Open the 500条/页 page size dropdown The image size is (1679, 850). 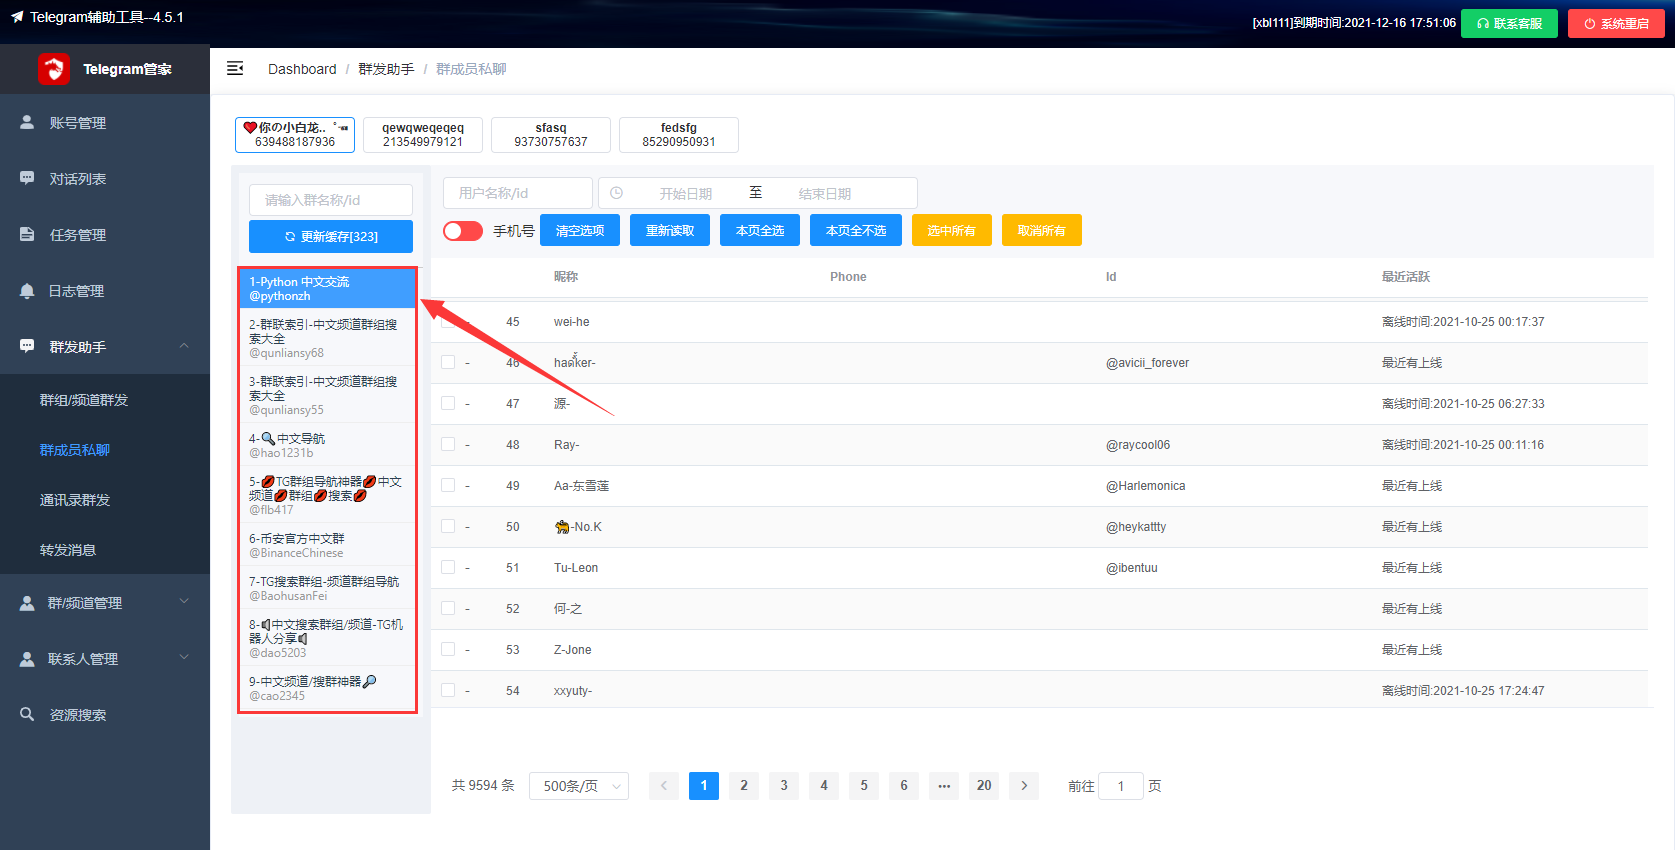[x=579, y=786]
